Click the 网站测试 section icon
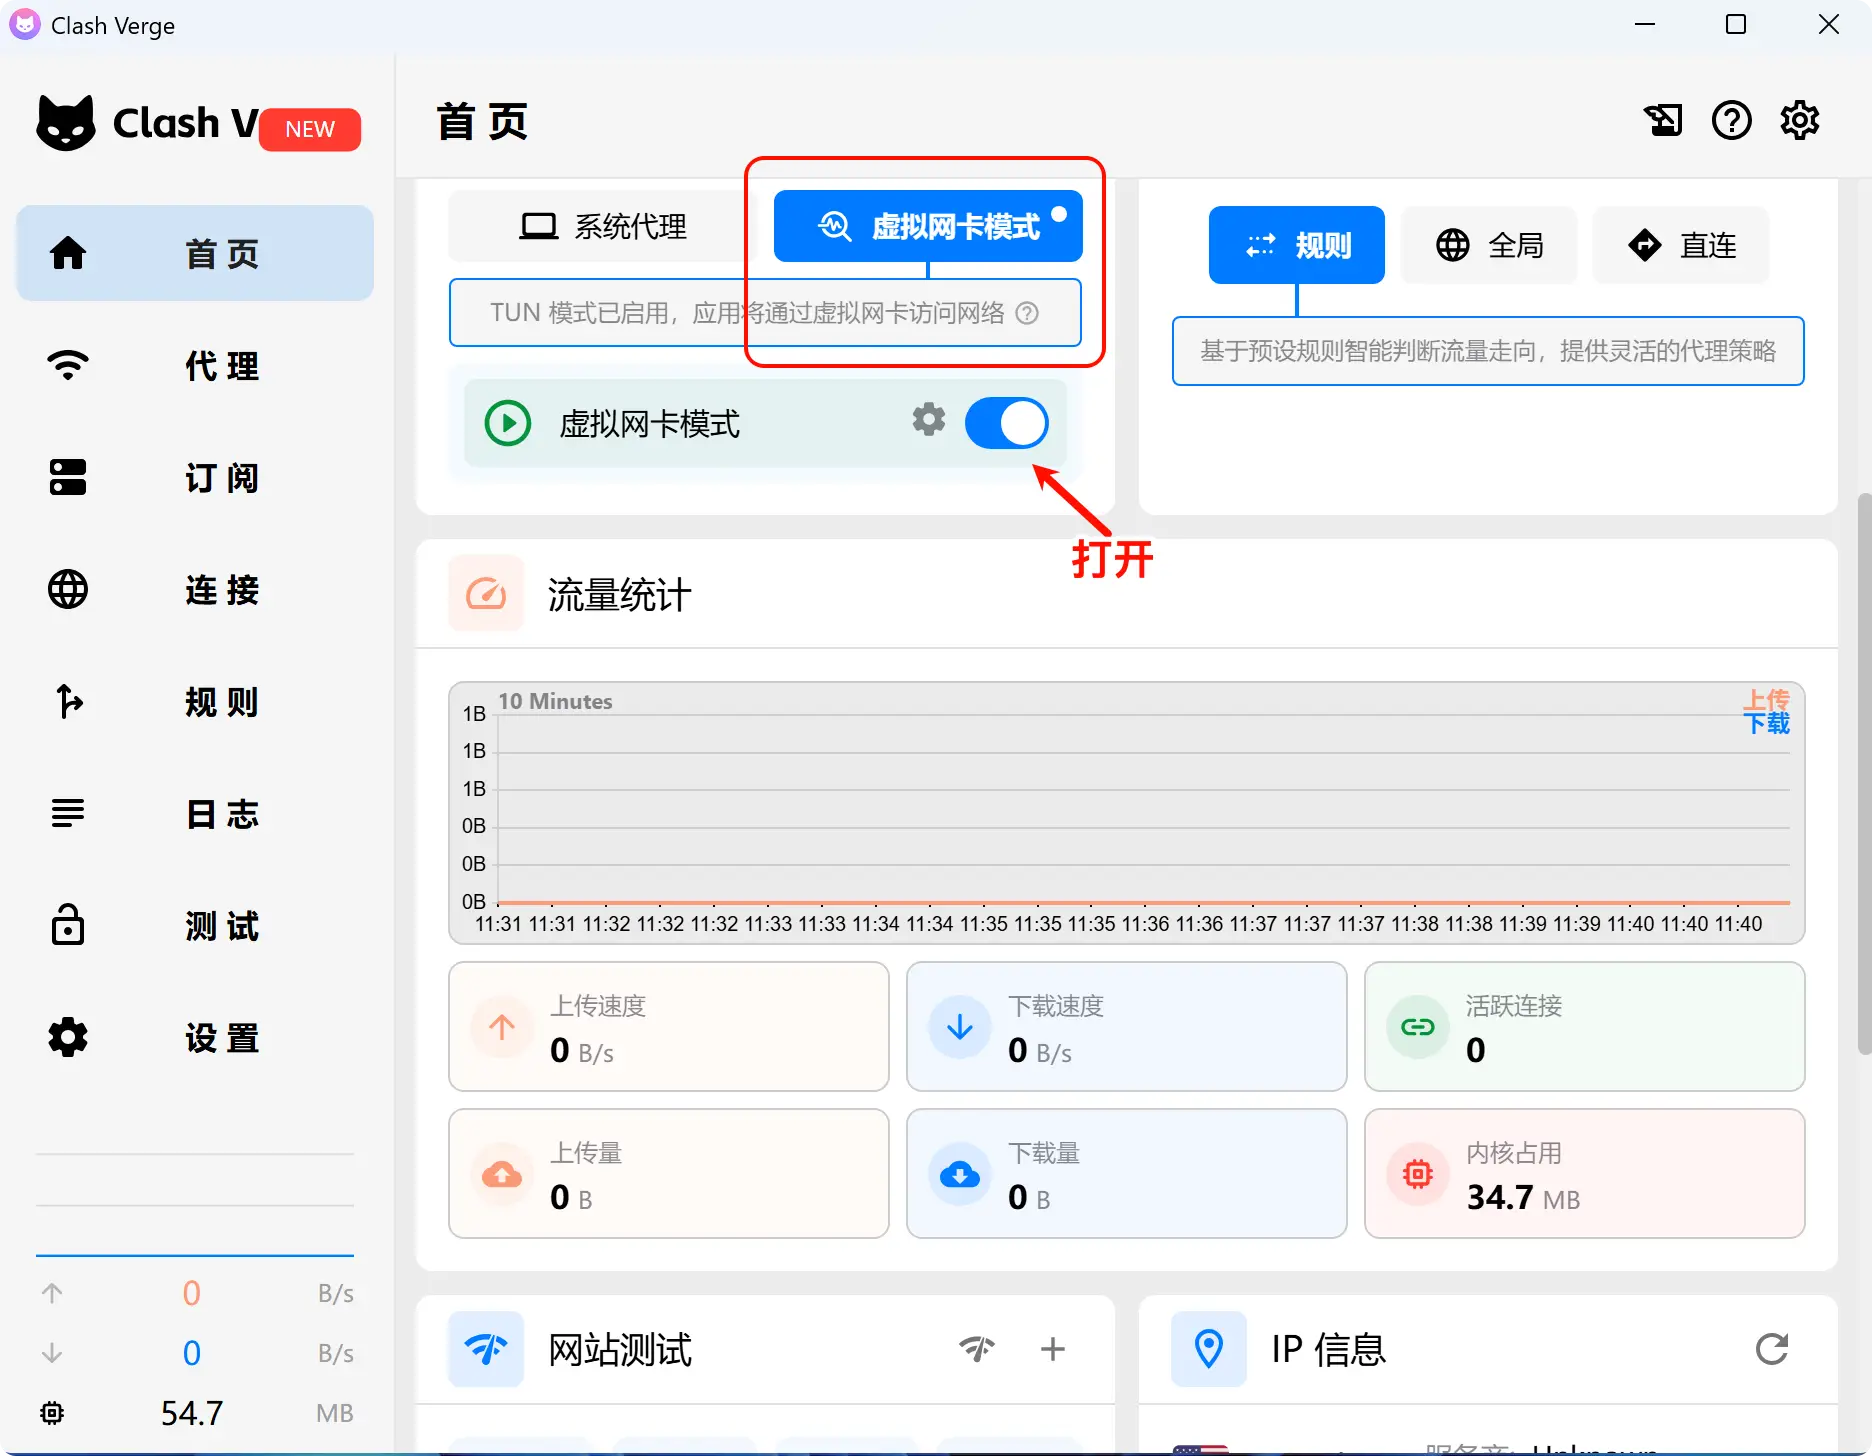Screen dimensions: 1872x1456 (486, 1349)
